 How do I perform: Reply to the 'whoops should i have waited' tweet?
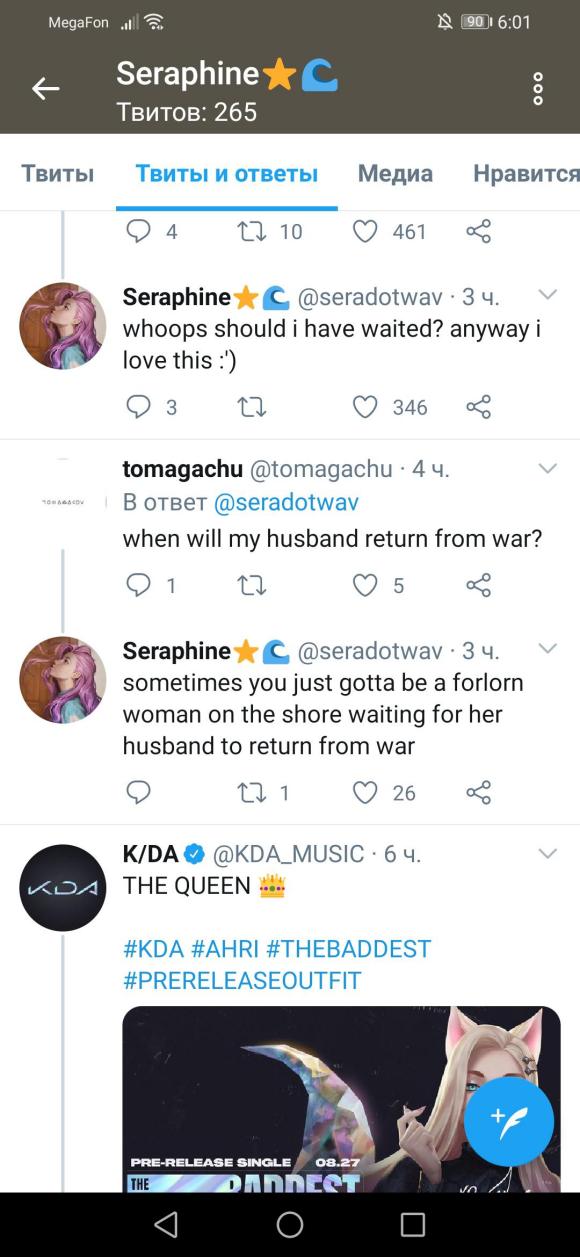click(x=138, y=407)
